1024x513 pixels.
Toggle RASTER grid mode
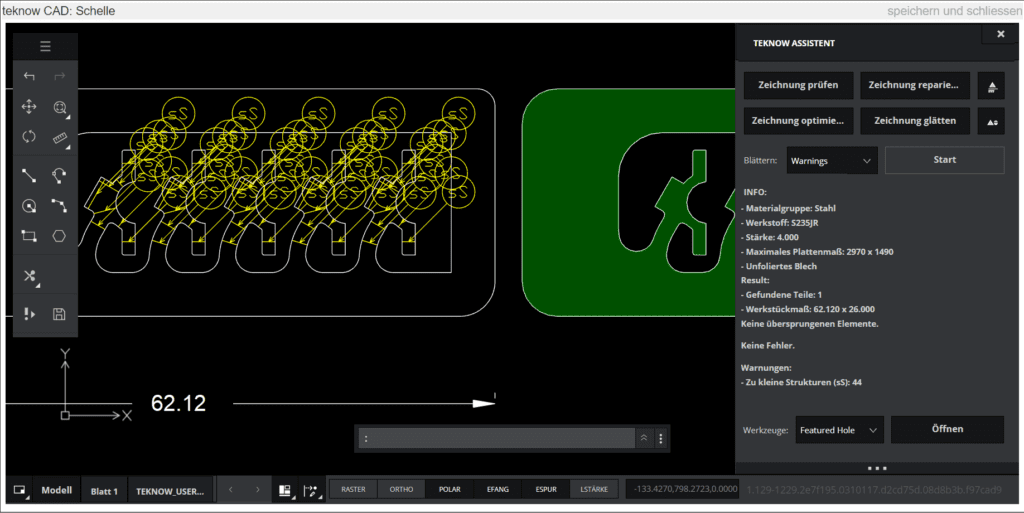[353, 489]
